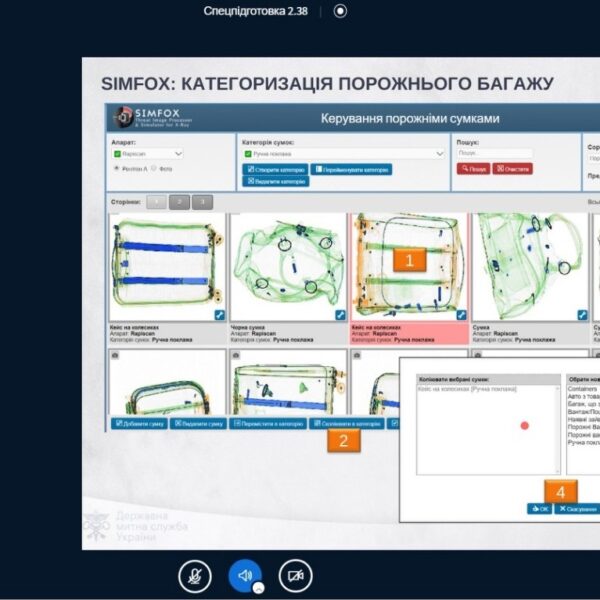Go to page 1 of the bags

point(157,202)
